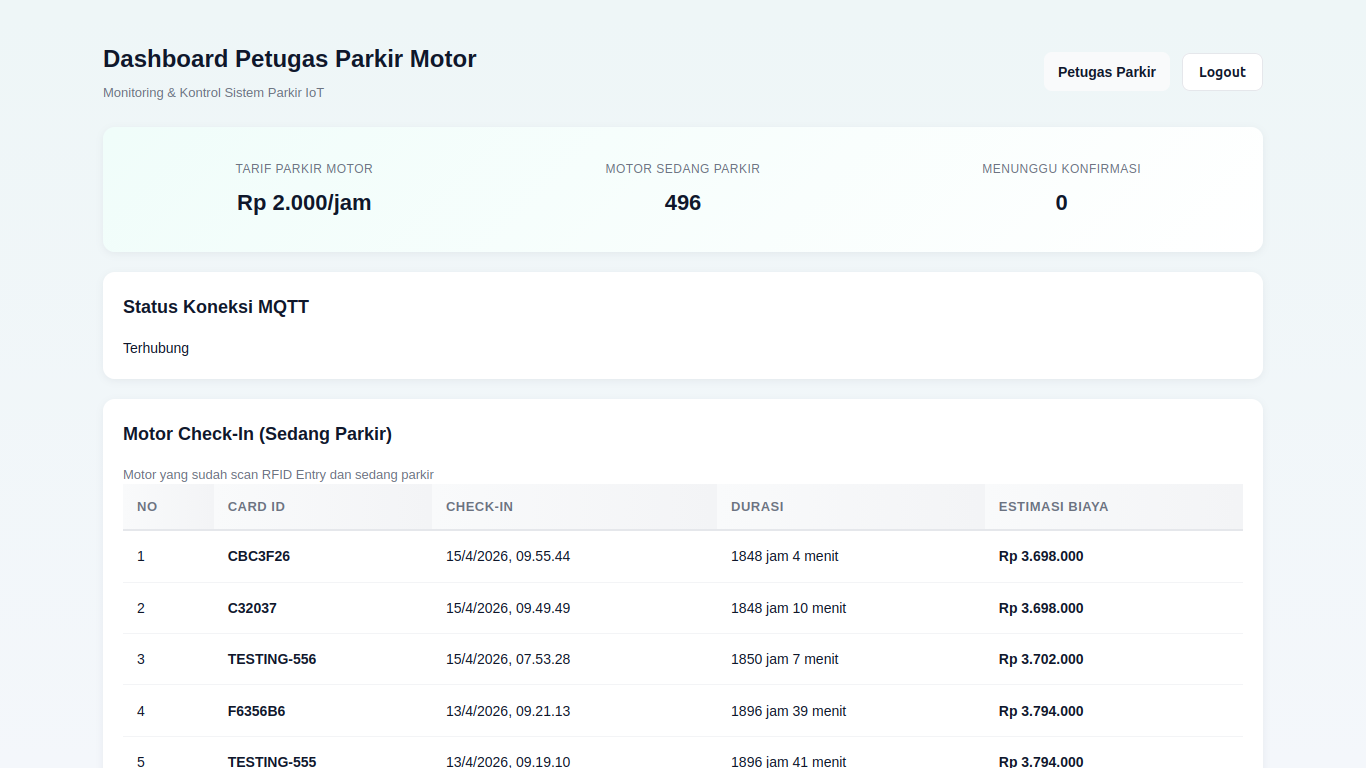1366x768 pixels.
Task: Click duration 1896 jam 41 menit
Action: tap(788, 761)
